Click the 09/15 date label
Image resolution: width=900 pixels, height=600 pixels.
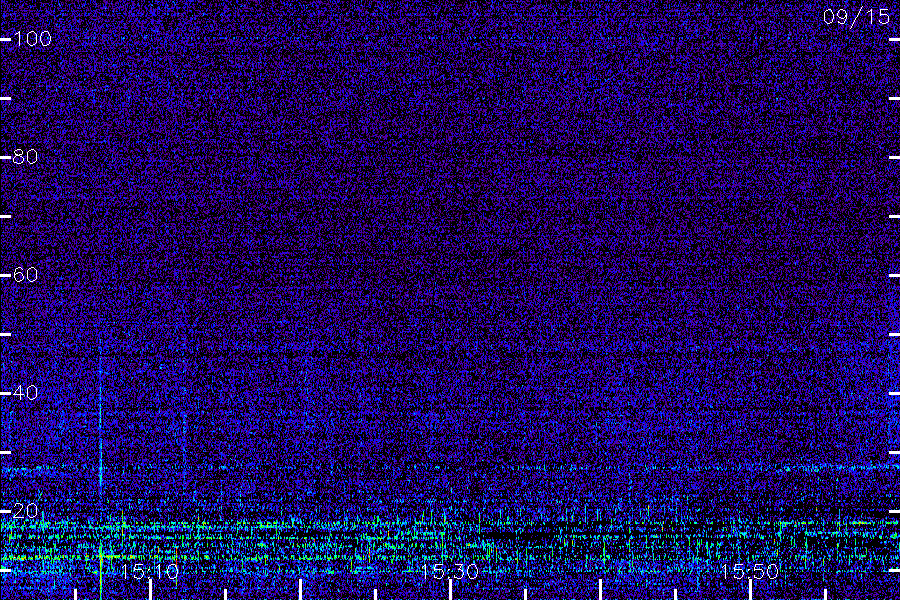[x=856, y=17]
